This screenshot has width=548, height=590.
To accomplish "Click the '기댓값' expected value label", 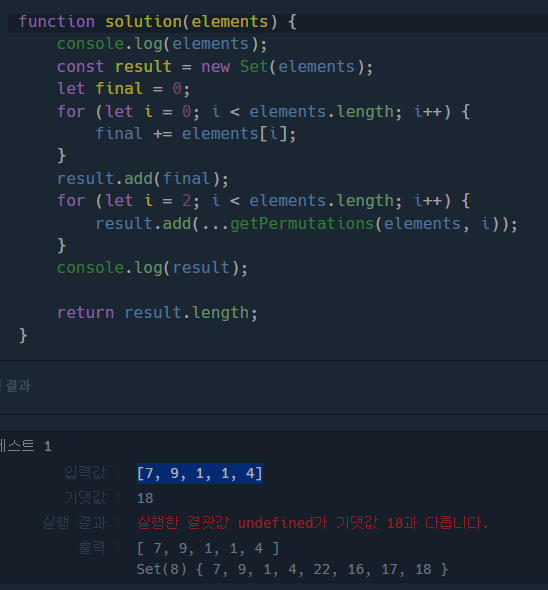I will point(85,498).
